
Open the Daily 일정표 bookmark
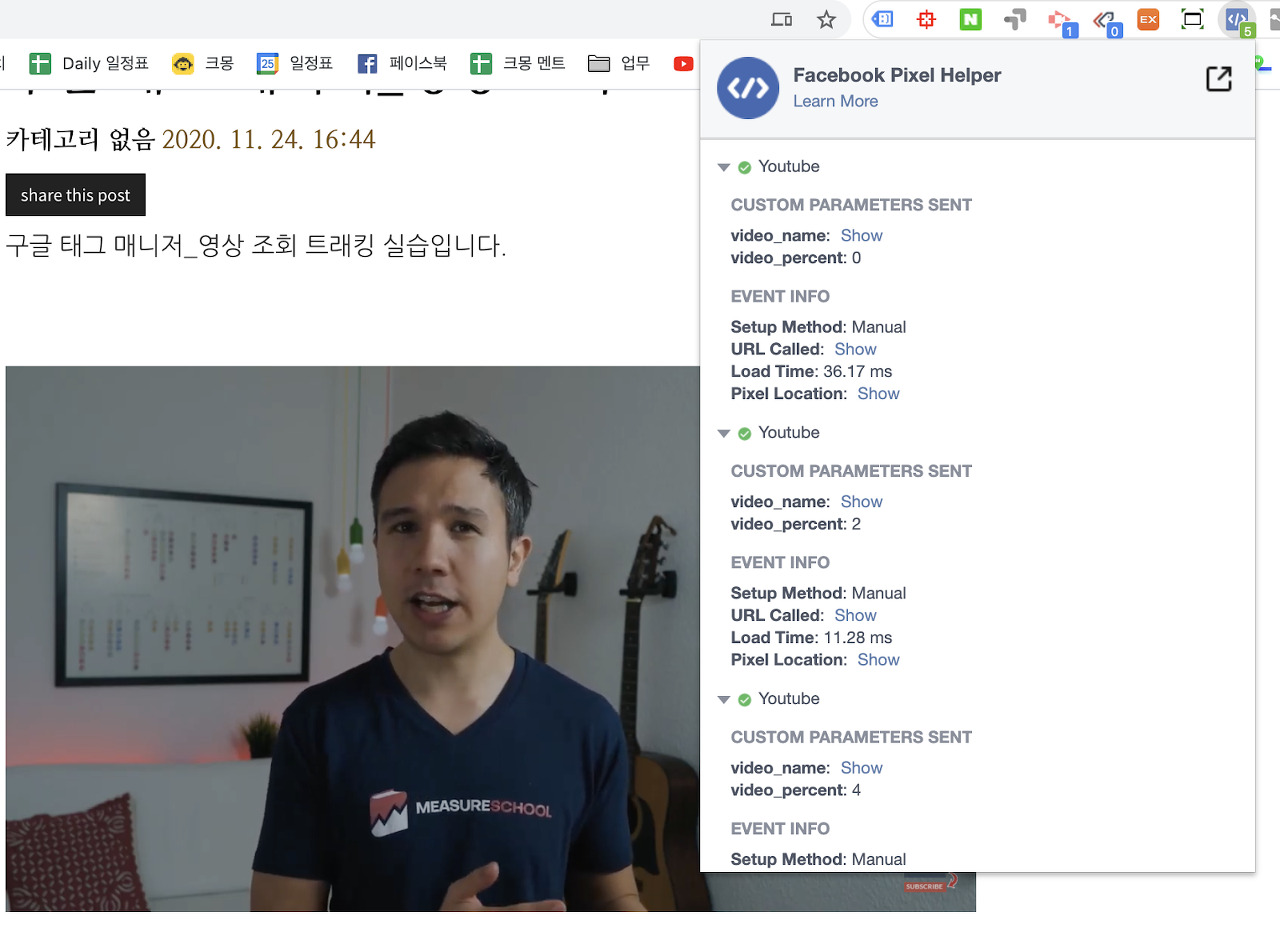[x=88, y=64]
